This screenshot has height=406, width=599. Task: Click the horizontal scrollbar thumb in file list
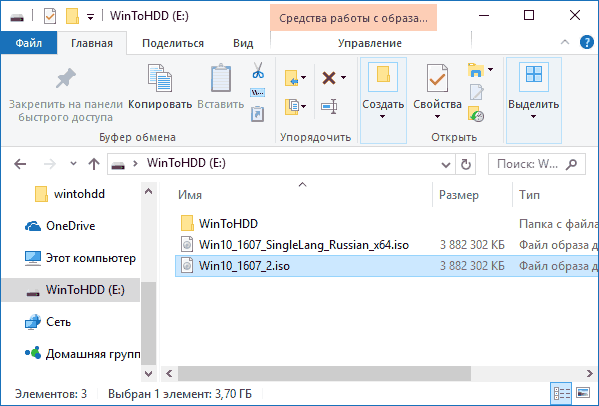point(324,373)
